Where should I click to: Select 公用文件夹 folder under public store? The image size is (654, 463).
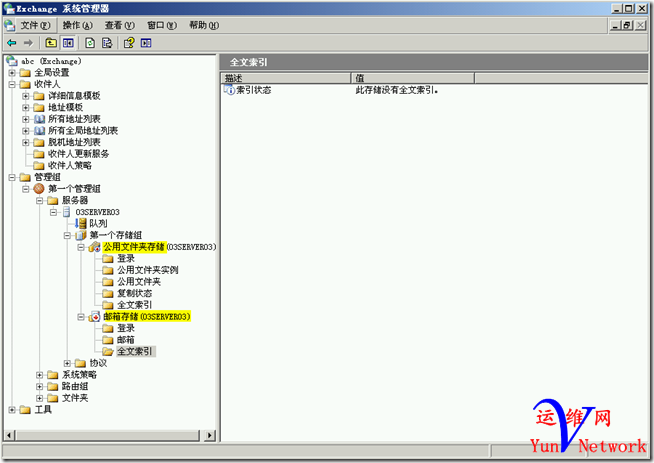[139, 282]
